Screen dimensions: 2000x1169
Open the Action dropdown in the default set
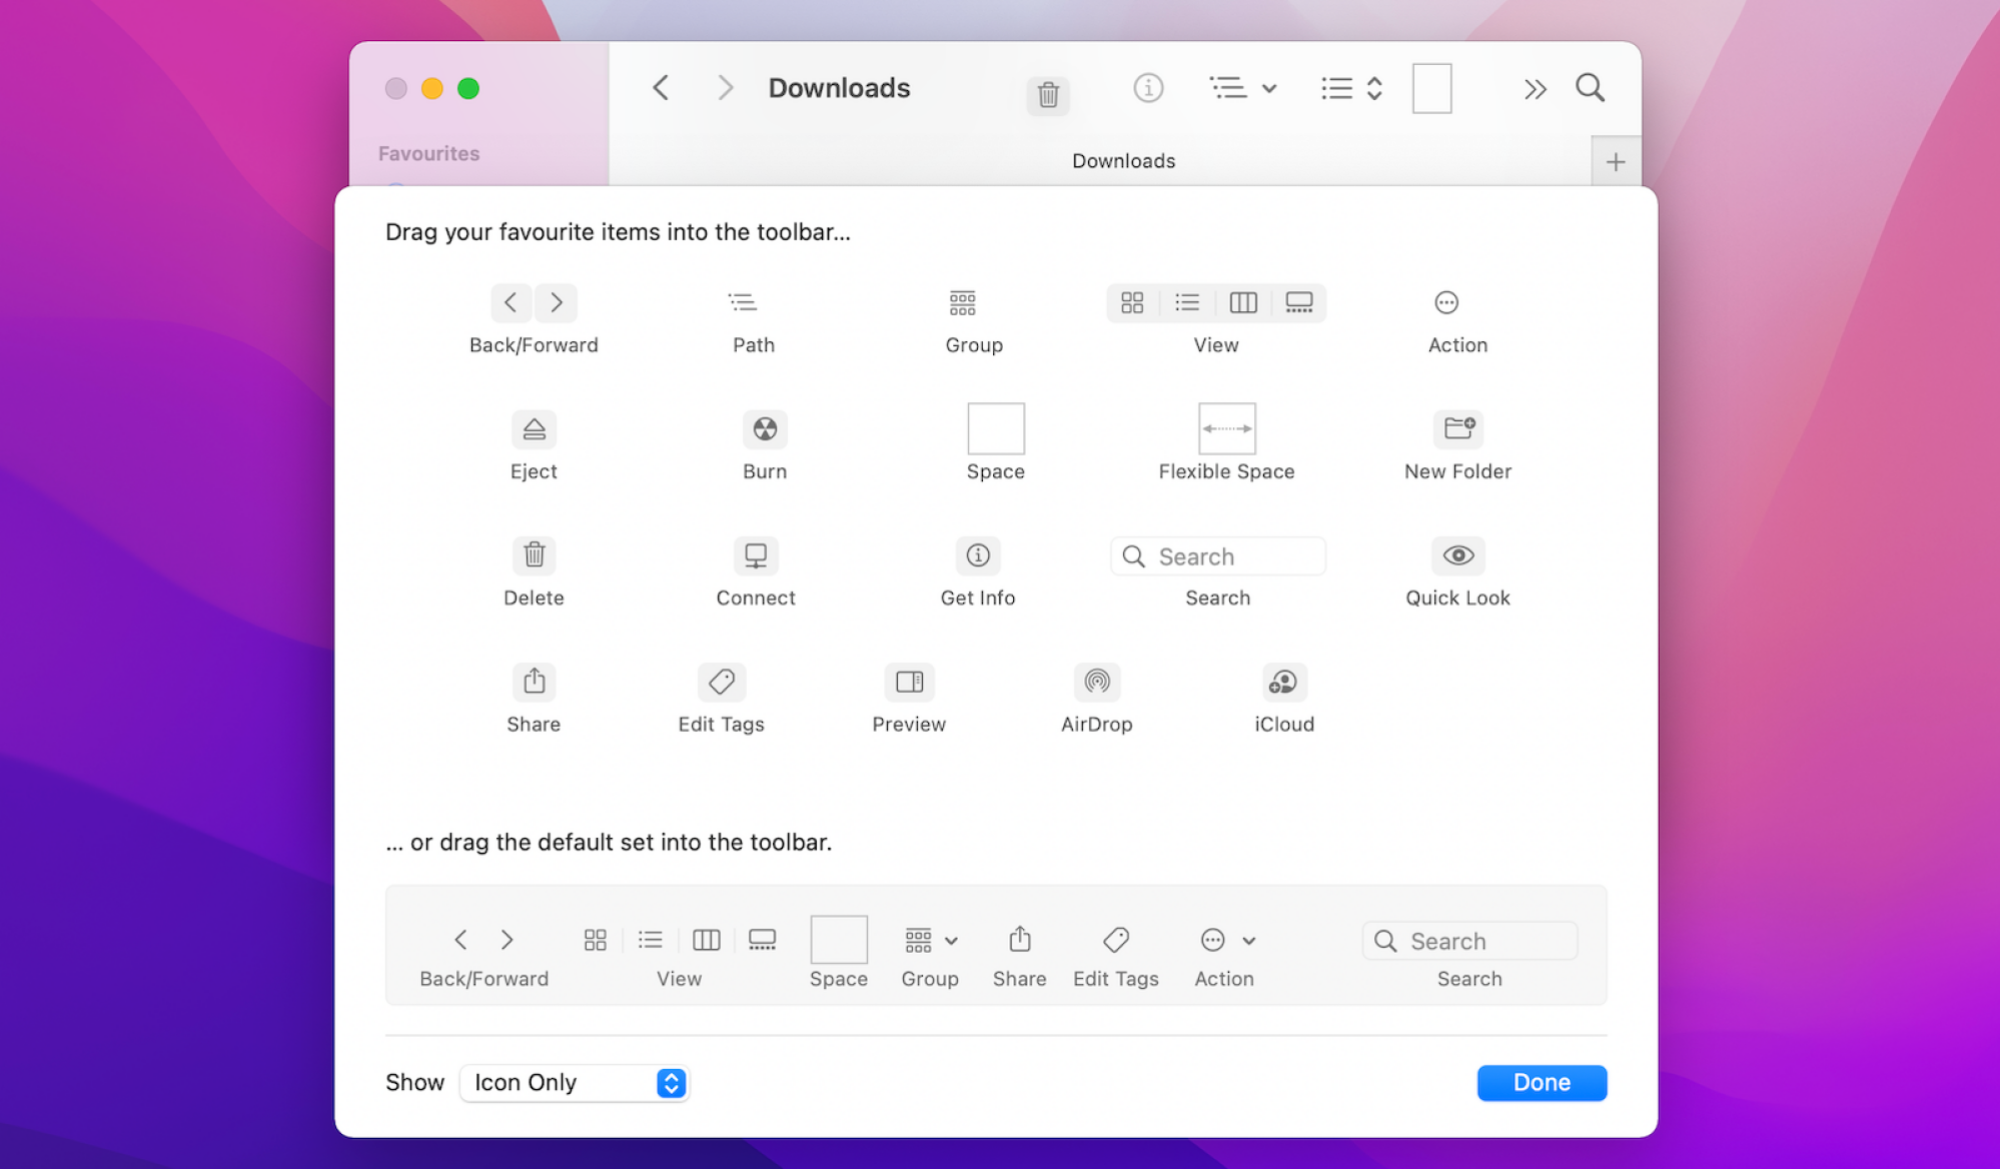[1228, 940]
